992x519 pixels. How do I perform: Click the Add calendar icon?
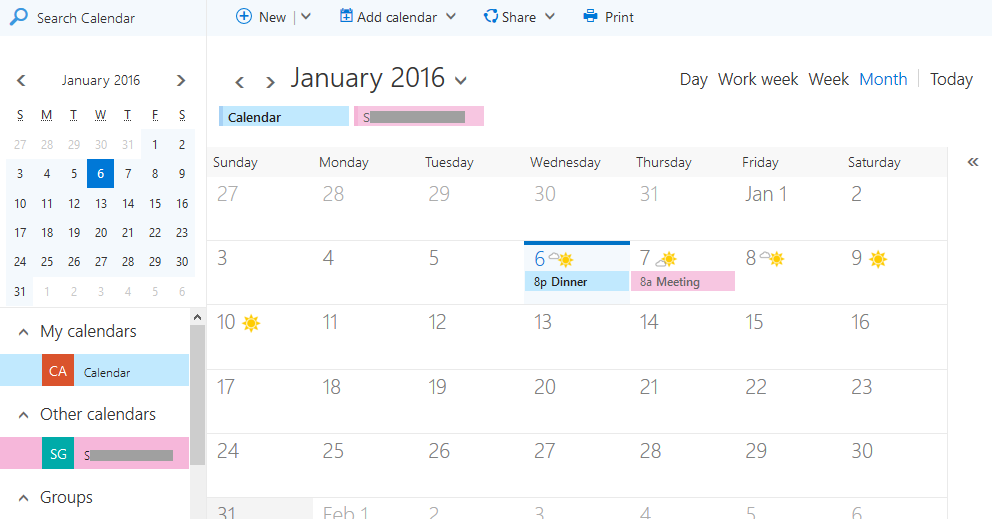[346, 16]
